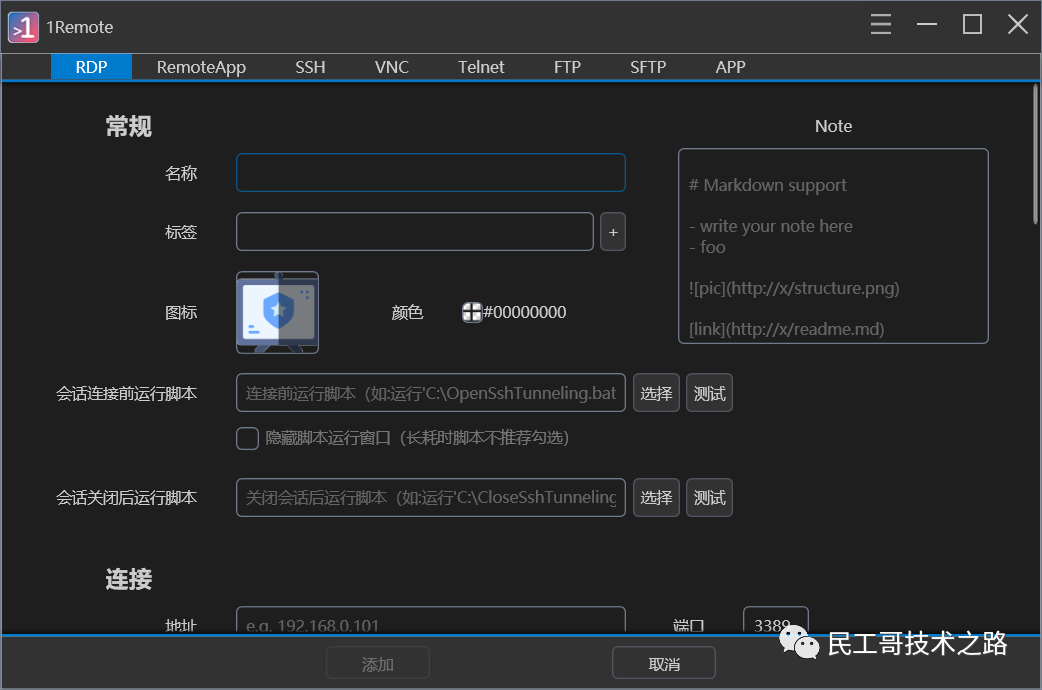The height and width of the screenshot is (690, 1042).
Task: Enable hiding the script run window
Action: coord(247,438)
